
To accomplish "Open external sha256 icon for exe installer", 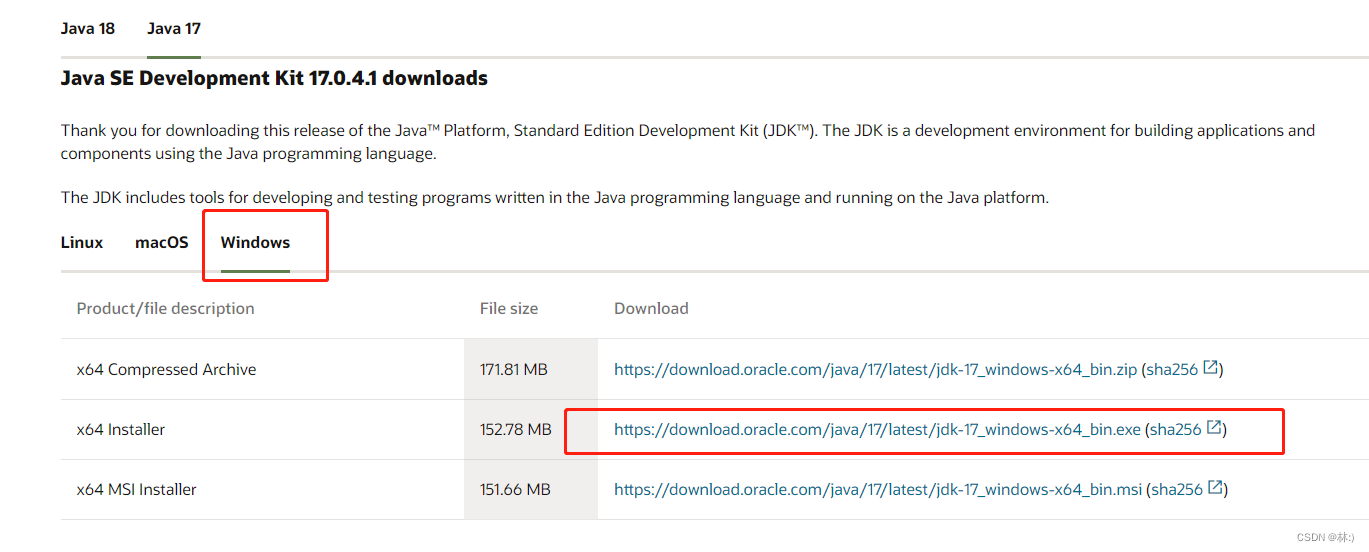I will 1214,428.
